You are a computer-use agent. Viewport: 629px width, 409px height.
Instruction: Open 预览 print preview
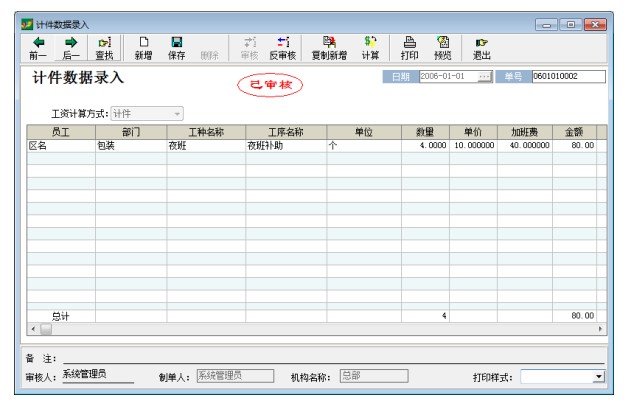(442, 48)
